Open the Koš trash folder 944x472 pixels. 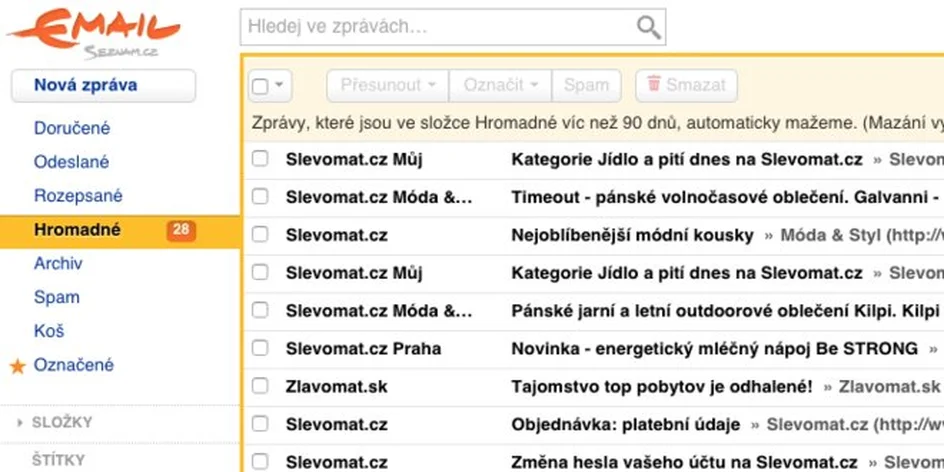[49, 331]
